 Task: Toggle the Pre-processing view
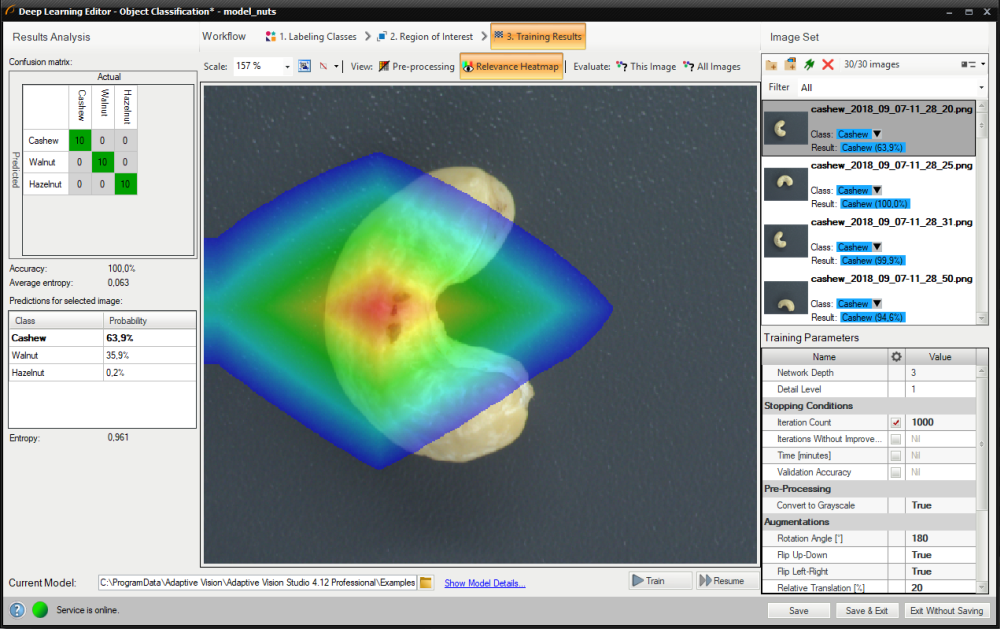(x=415, y=67)
